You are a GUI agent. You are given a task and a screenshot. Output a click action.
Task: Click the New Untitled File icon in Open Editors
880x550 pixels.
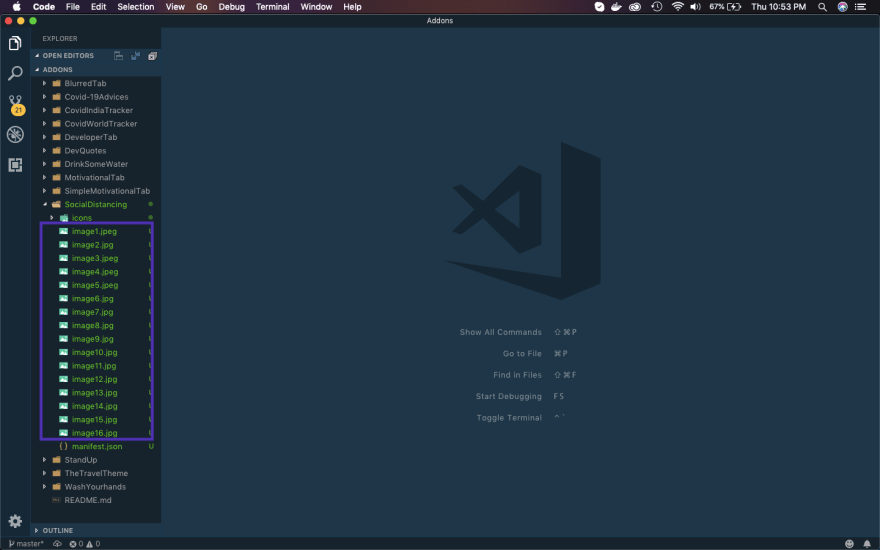[118, 56]
